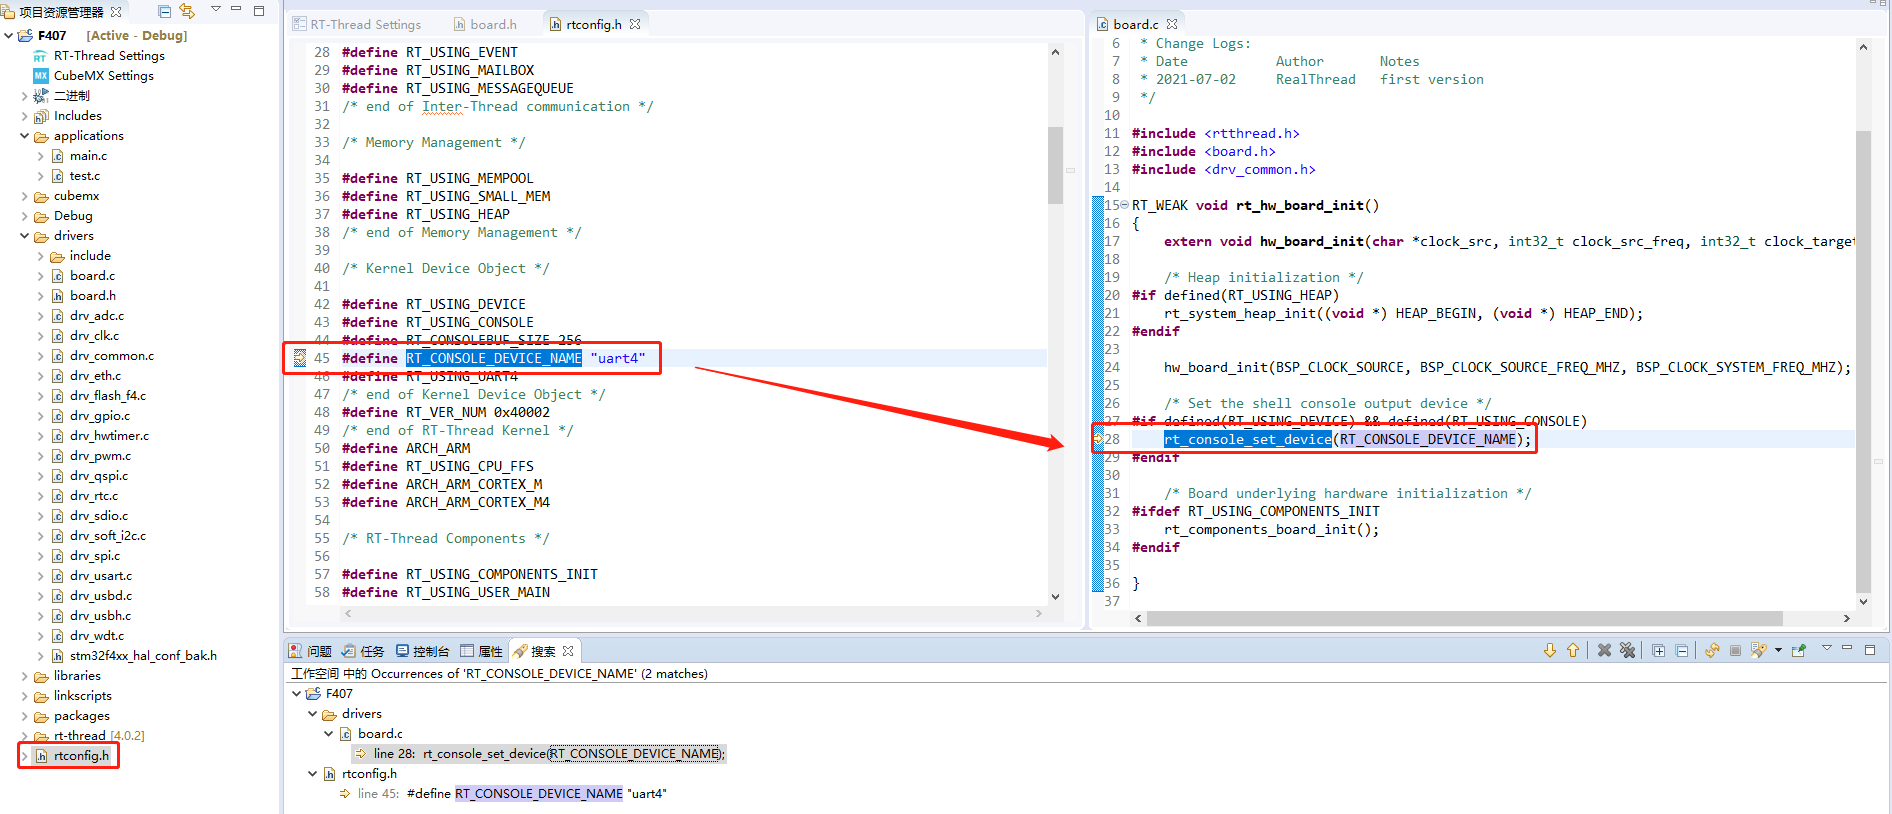Image resolution: width=1892 pixels, height=814 pixels.
Task: Click rtconfig.h editor vertical scrollbar thumb
Action: tap(1055, 165)
